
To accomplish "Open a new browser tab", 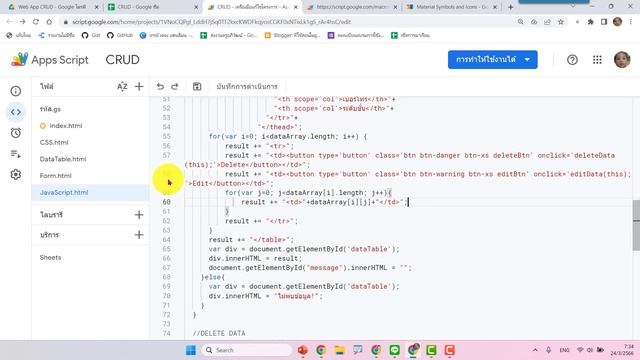I will point(510,7).
